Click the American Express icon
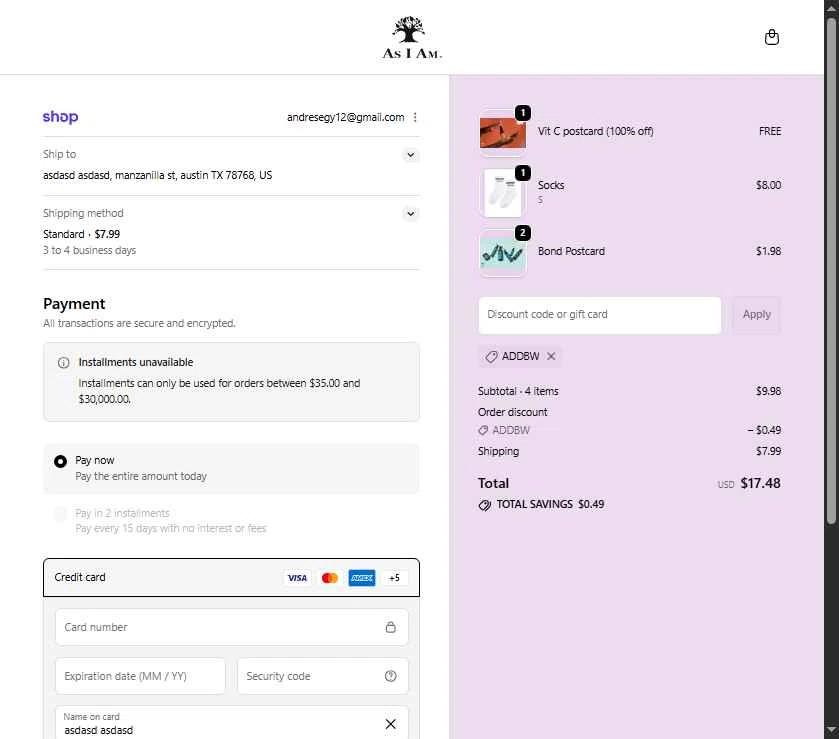The image size is (839, 739). [x=362, y=578]
